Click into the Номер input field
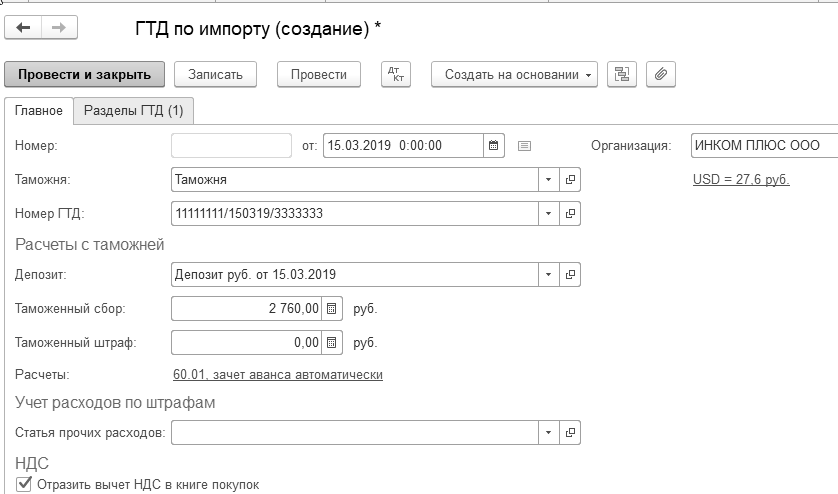Screen dimensions: 838x494 [x=231, y=146]
